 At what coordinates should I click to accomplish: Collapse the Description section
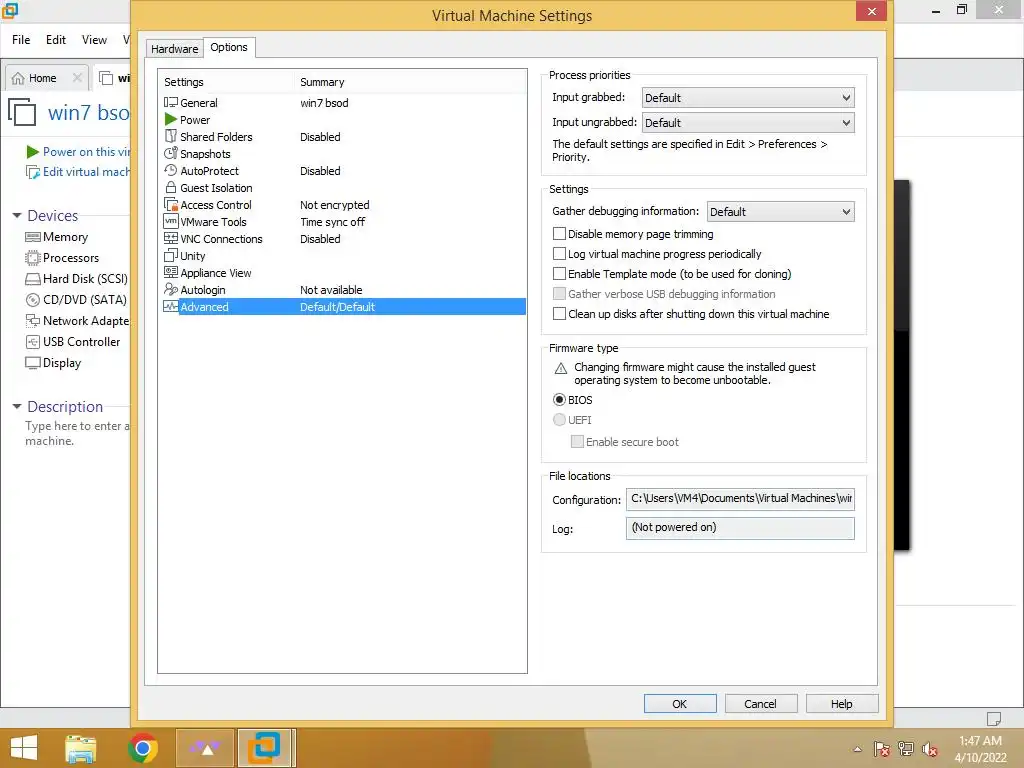click(x=17, y=406)
